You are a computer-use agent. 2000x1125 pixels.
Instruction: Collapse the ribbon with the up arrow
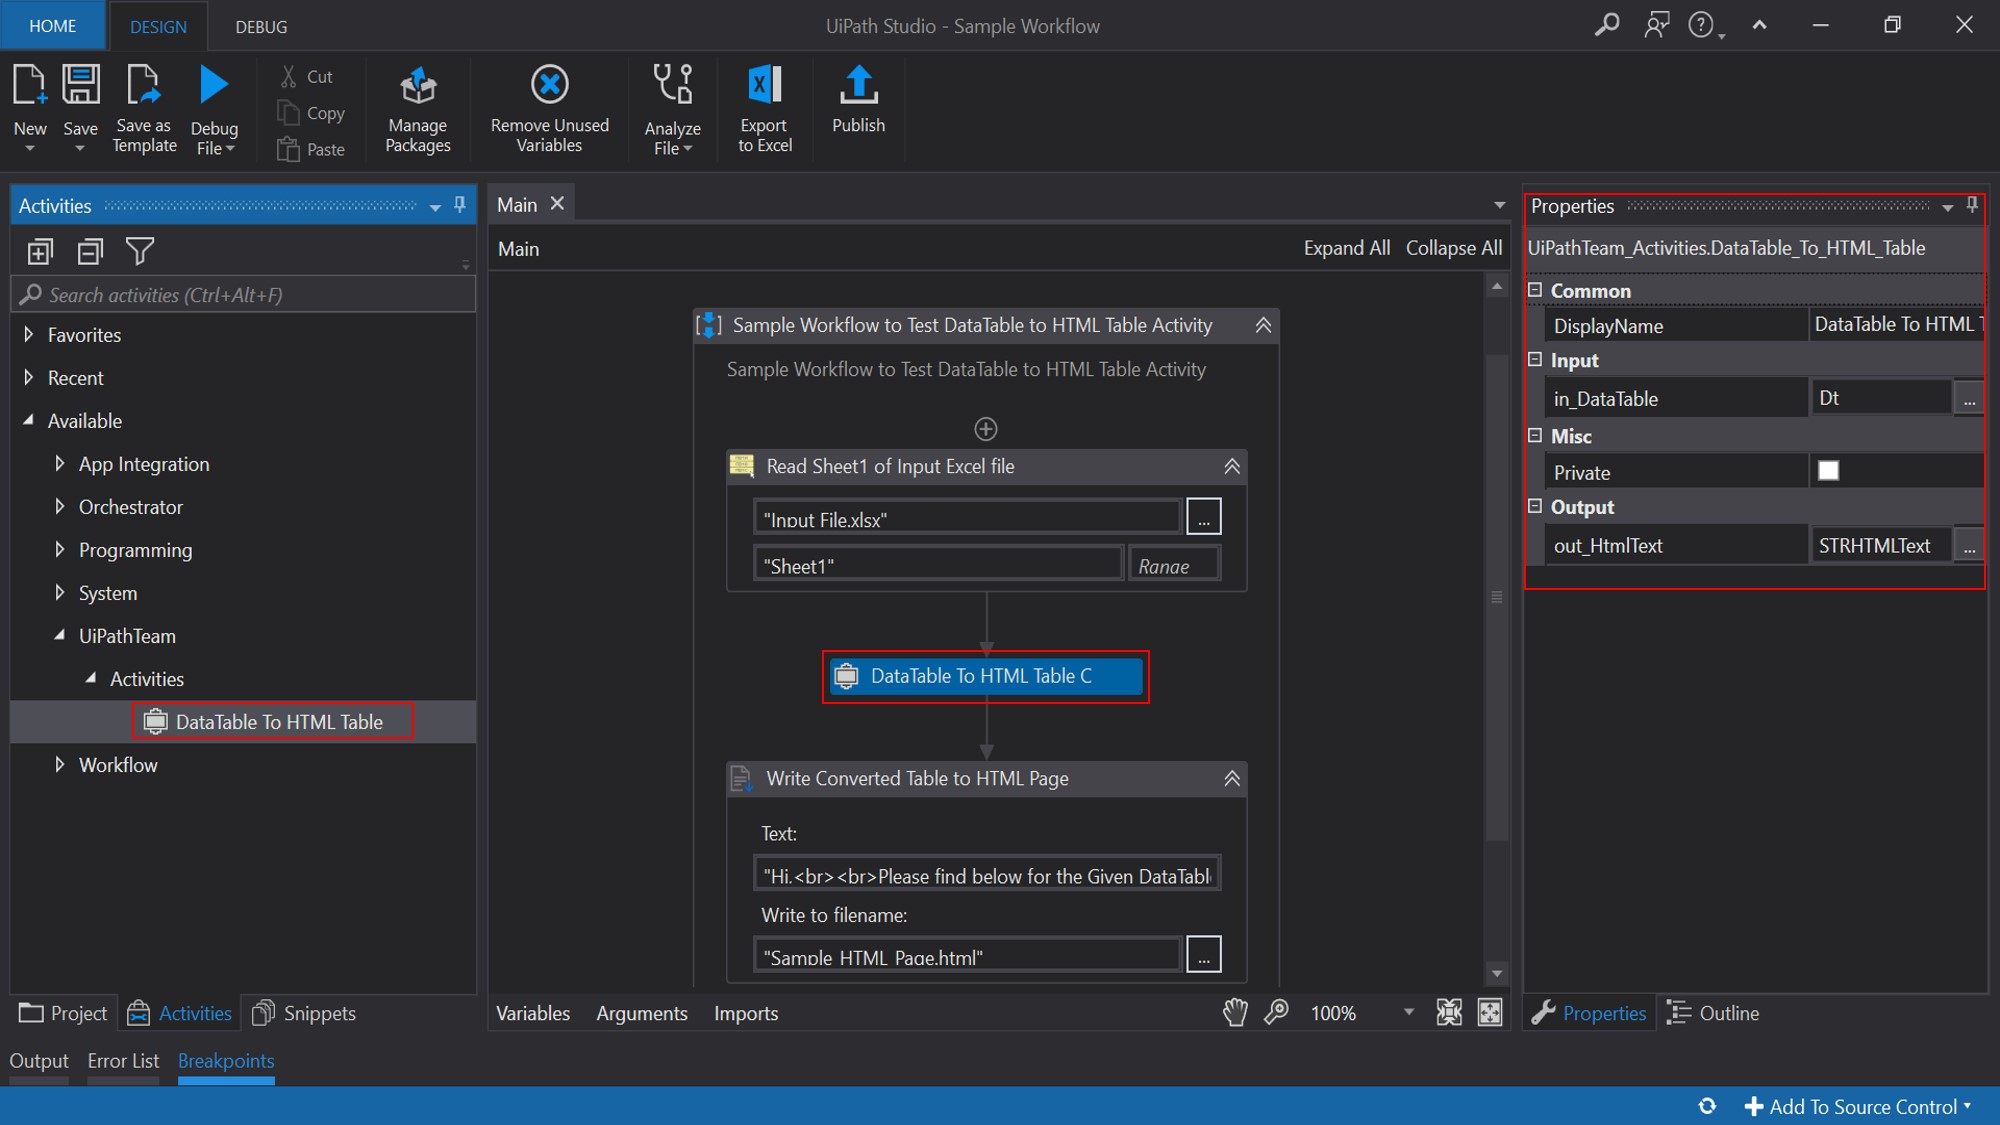coord(1760,25)
